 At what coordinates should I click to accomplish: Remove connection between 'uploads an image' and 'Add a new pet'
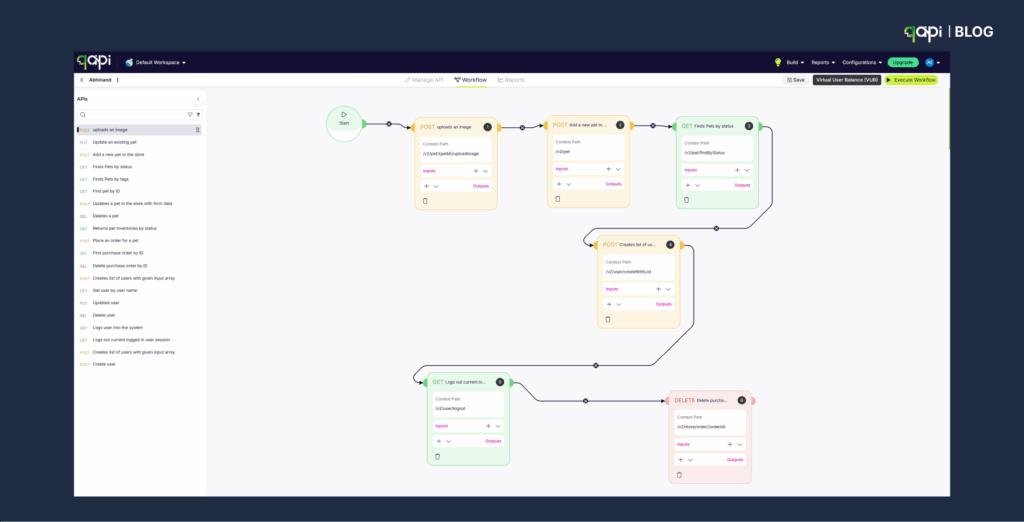point(522,127)
